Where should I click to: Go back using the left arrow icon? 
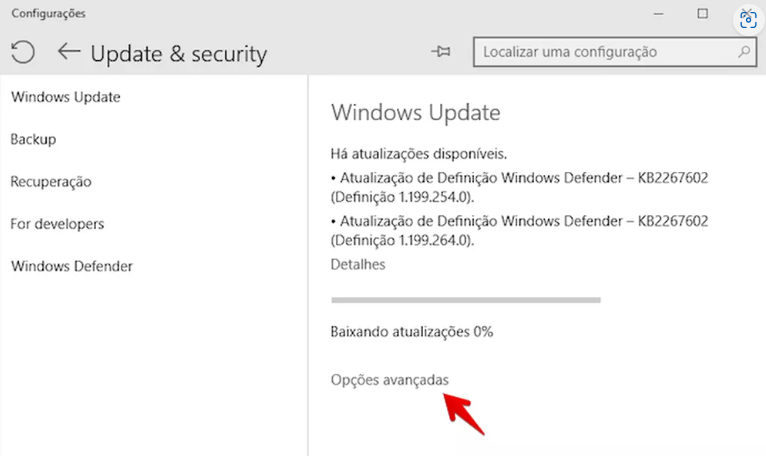point(69,51)
